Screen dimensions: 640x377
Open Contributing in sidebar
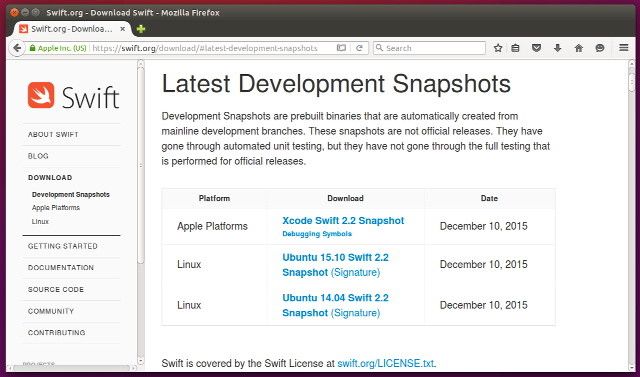pos(57,333)
